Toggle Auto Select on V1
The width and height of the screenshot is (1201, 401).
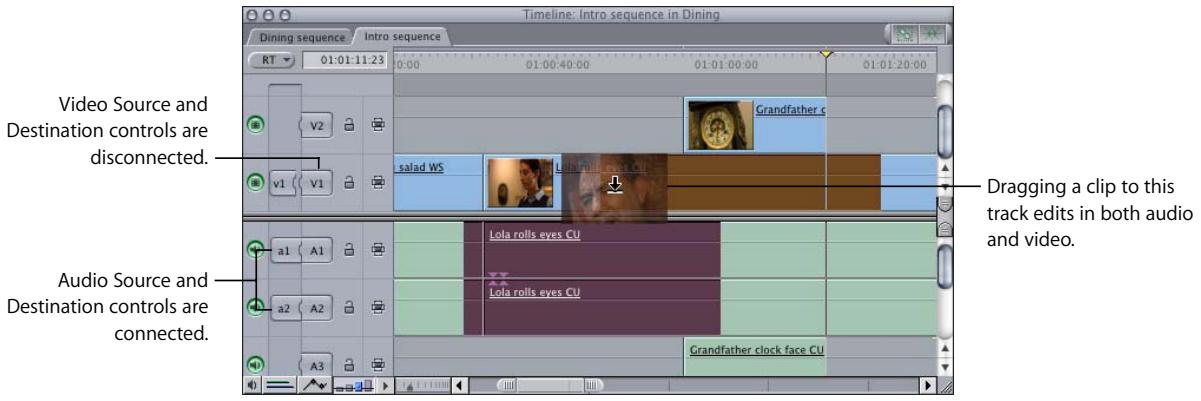click(378, 183)
